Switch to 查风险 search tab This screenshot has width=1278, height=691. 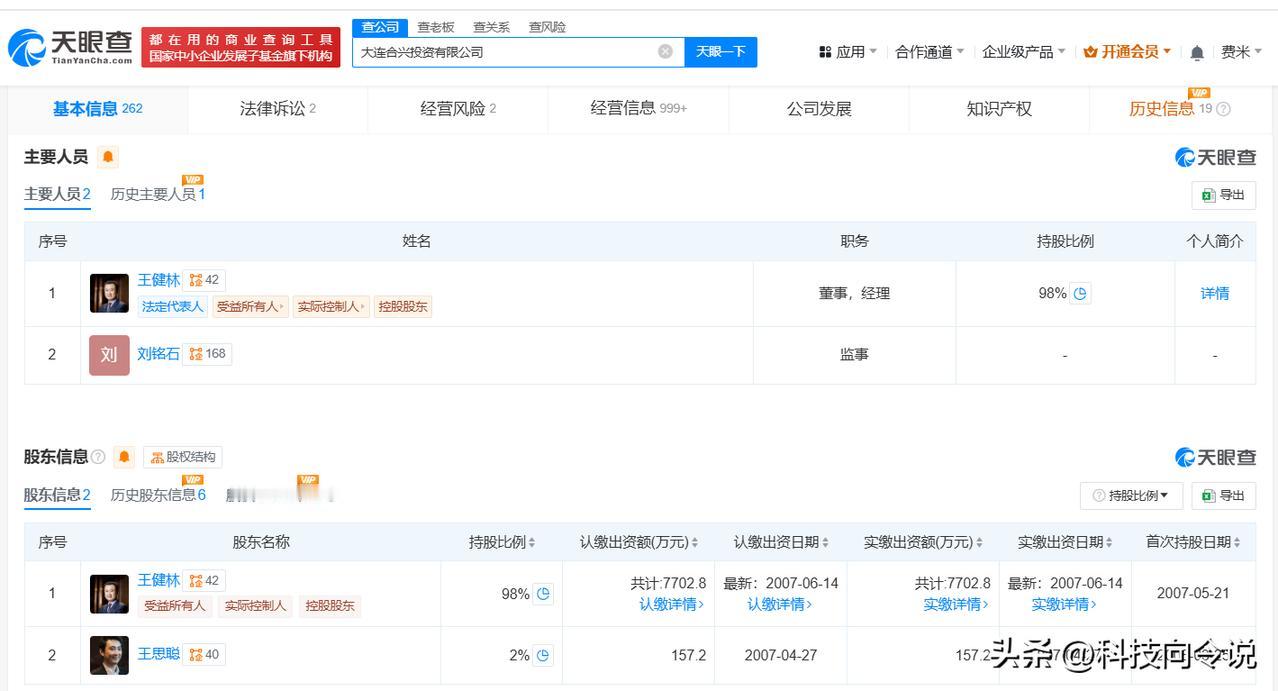pos(547,27)
